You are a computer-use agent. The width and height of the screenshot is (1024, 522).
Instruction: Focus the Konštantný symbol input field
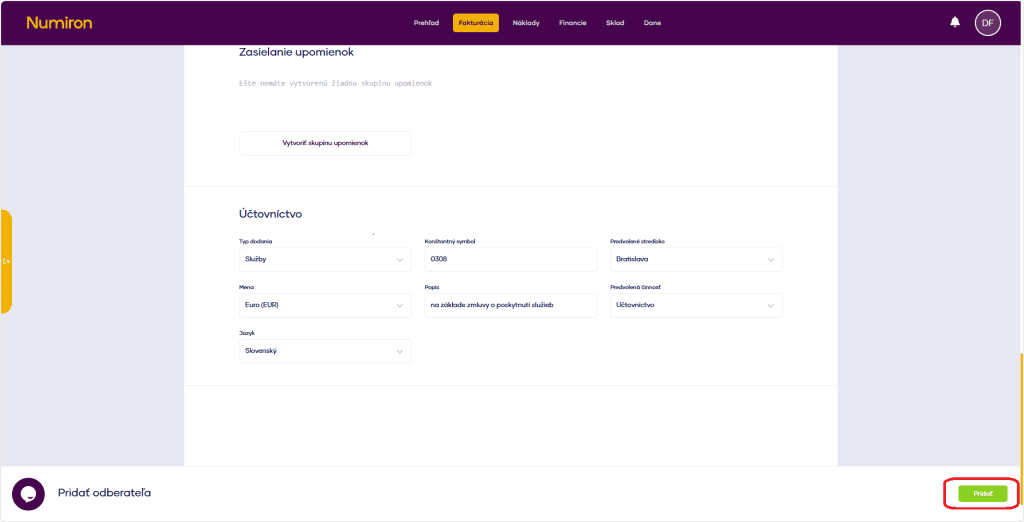(510, 259)
